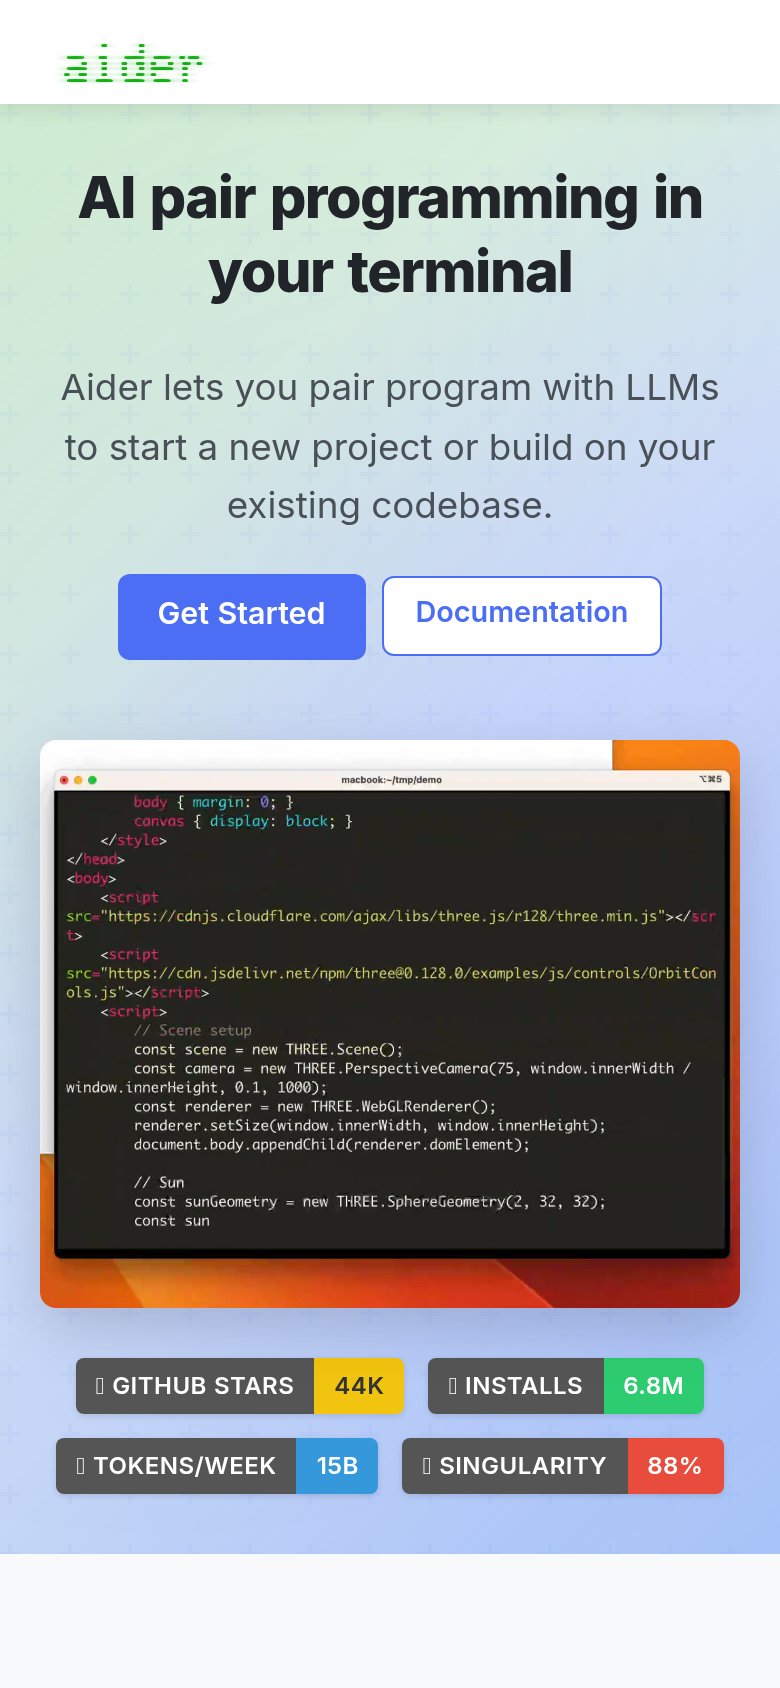Open the GitHub Stars 44K badge

pyautogui.click(x=240, y=1386)
